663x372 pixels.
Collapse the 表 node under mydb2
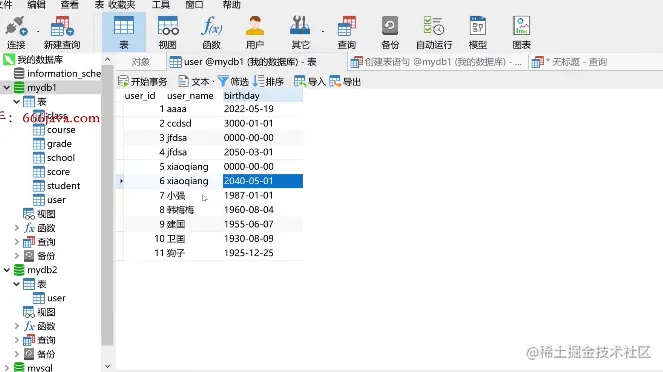(x=16, y=284)
